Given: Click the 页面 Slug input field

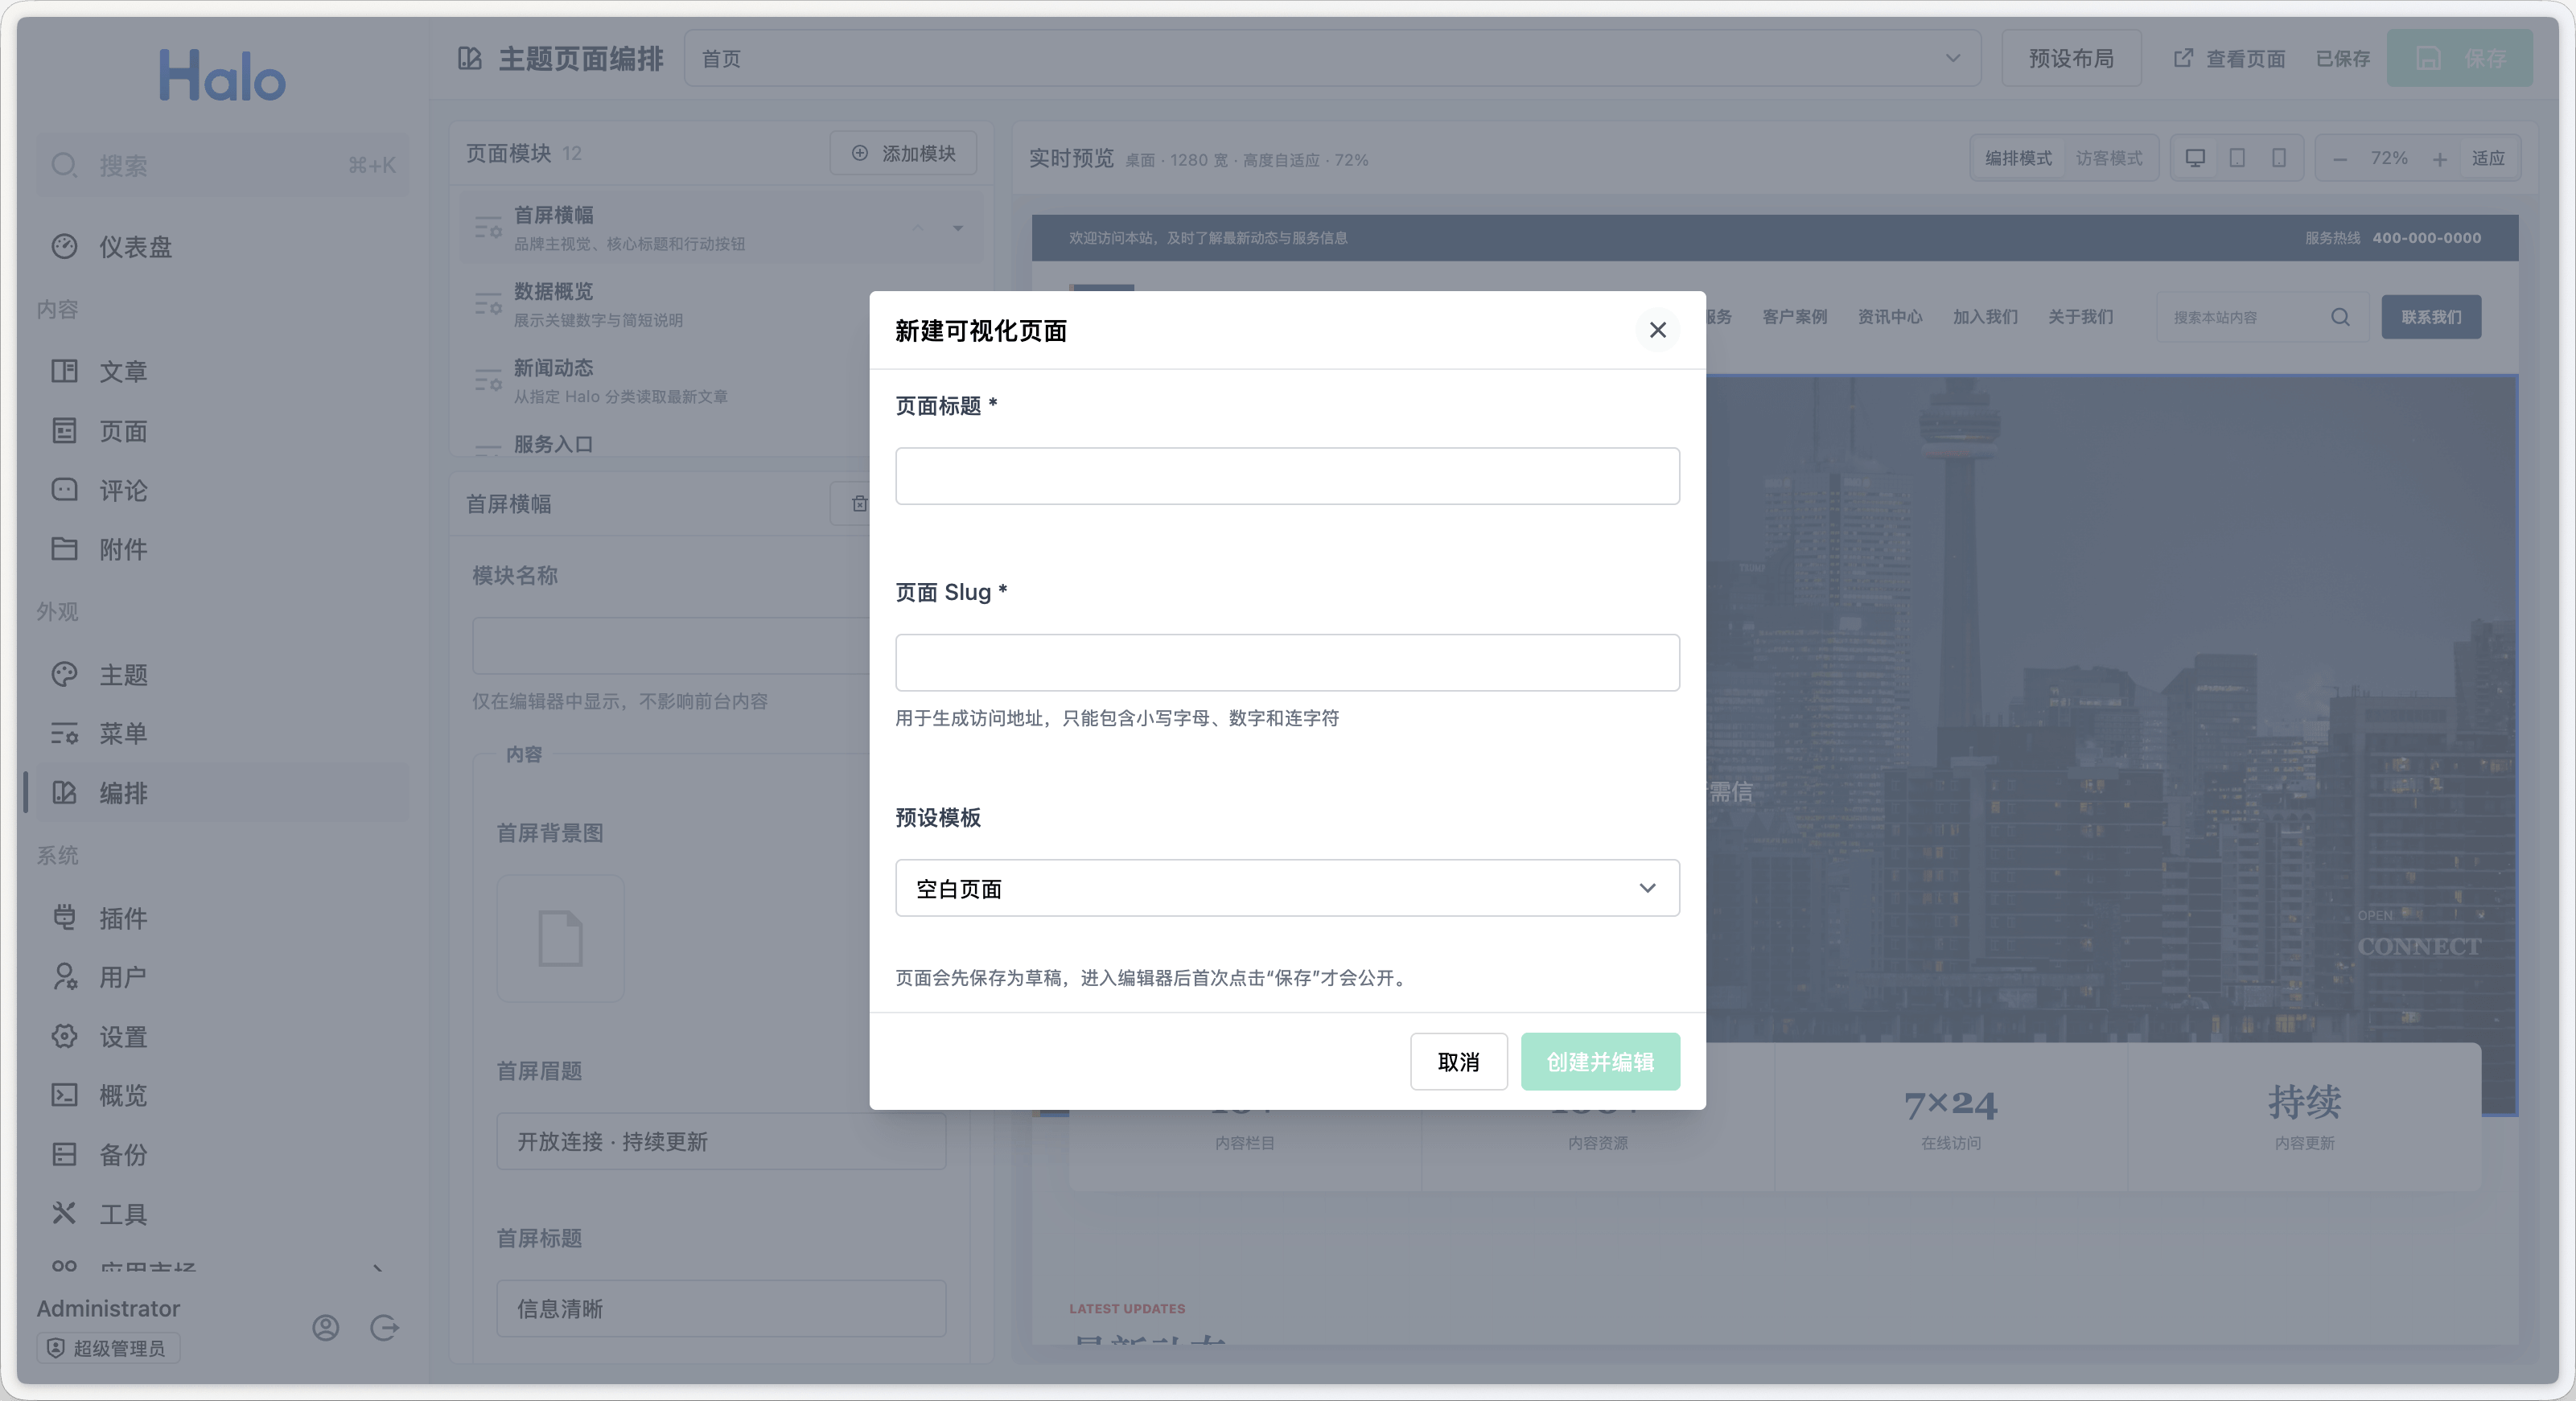Looking at the screenshot, I should 1287,662.
